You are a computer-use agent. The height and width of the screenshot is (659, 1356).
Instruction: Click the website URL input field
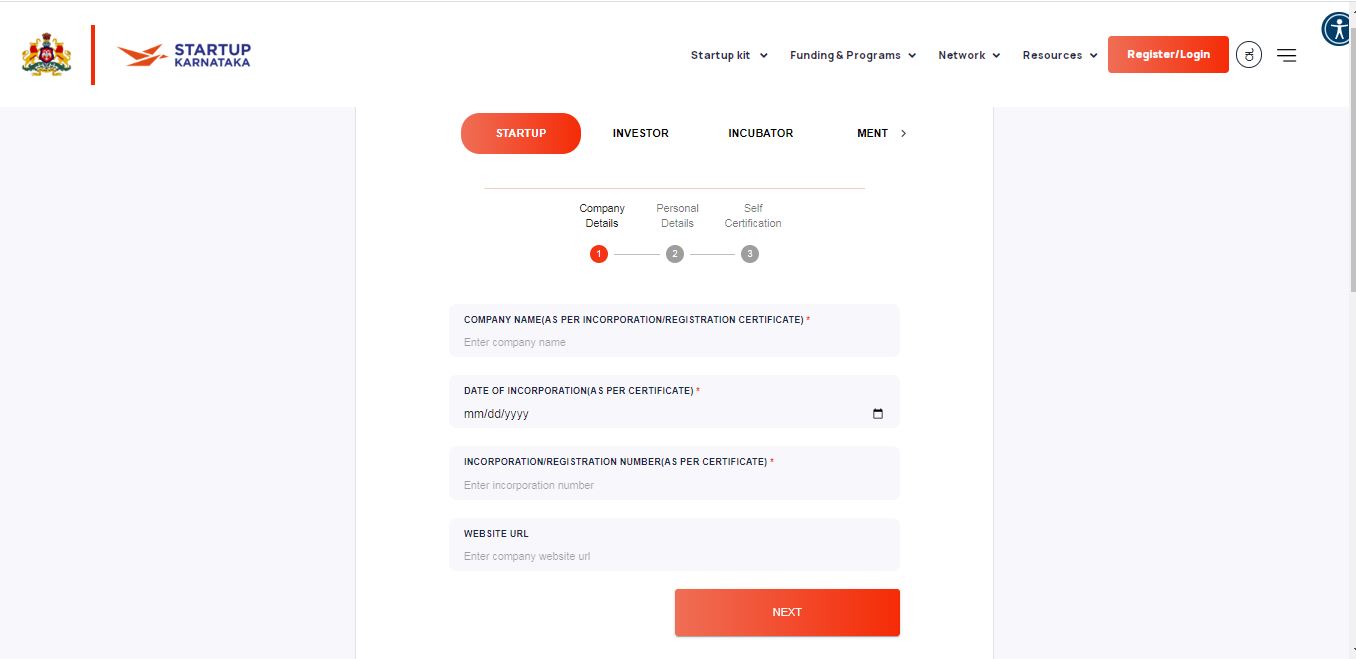coord(674,556)
